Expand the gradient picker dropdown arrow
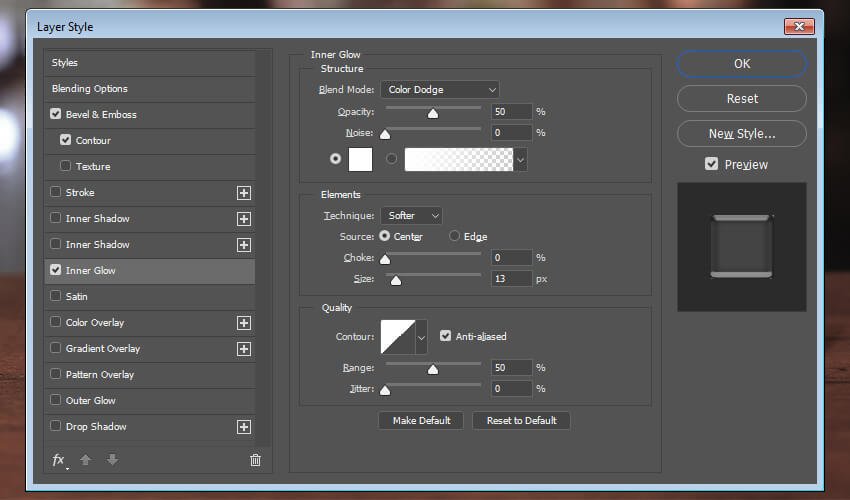This screenshot has width=850, height=500. click(x=520, y=160)
